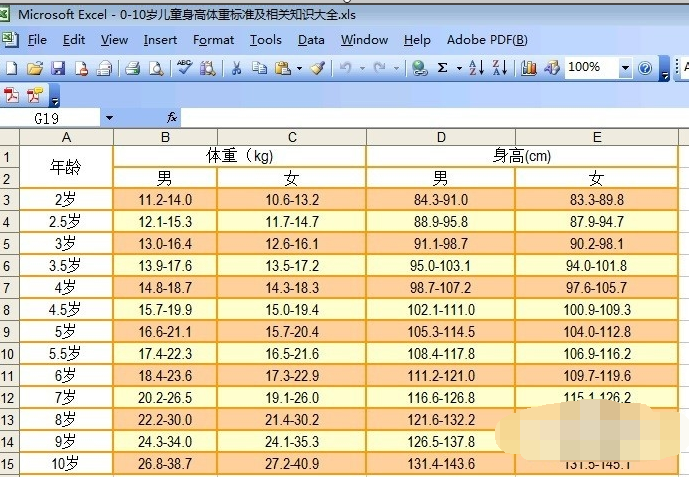Open the 100% zoom dropdown arrow
Screen dimensions: 689x477
tap(625, 68)
